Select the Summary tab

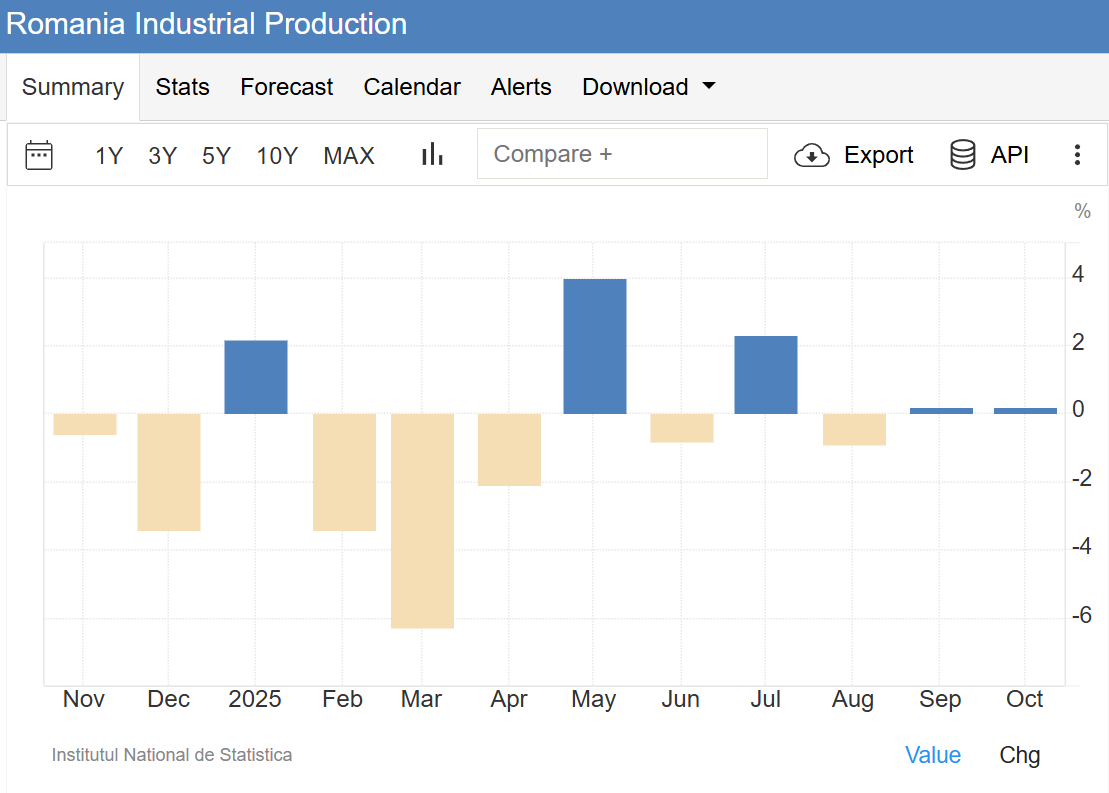73,87
